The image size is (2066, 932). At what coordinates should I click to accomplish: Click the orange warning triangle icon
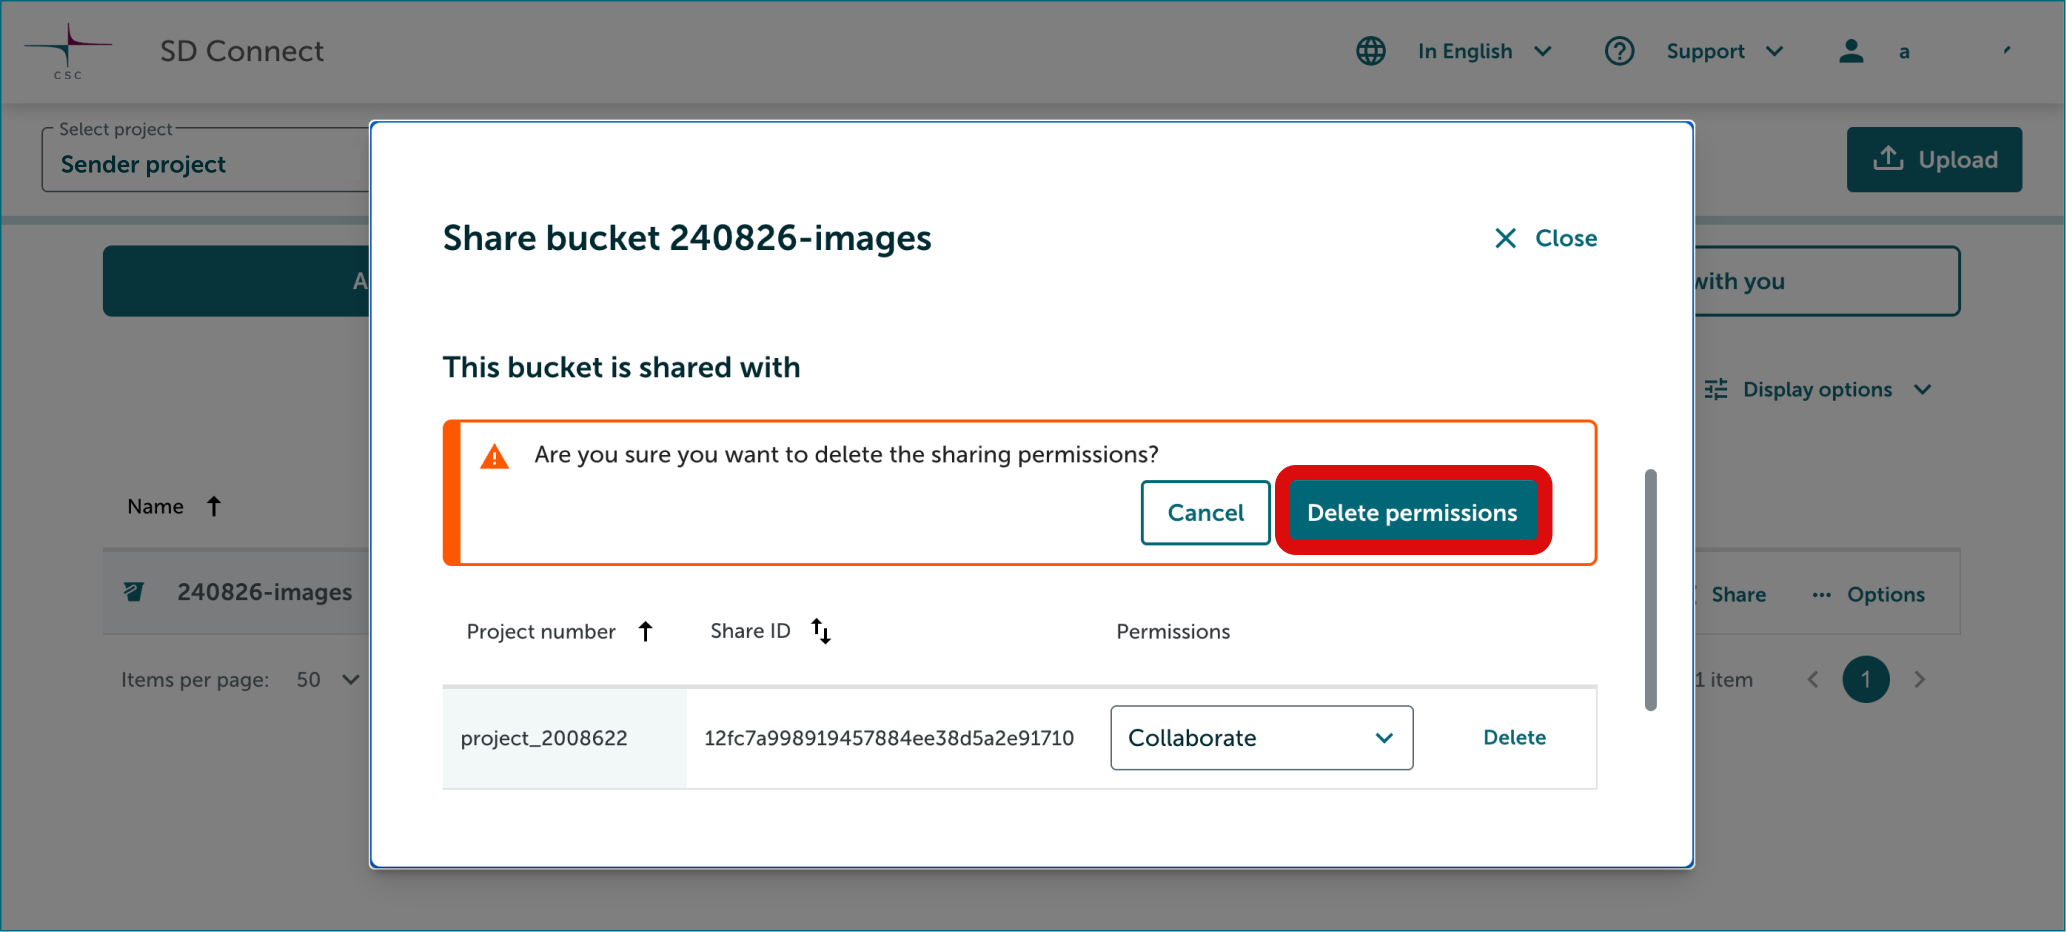494,457
